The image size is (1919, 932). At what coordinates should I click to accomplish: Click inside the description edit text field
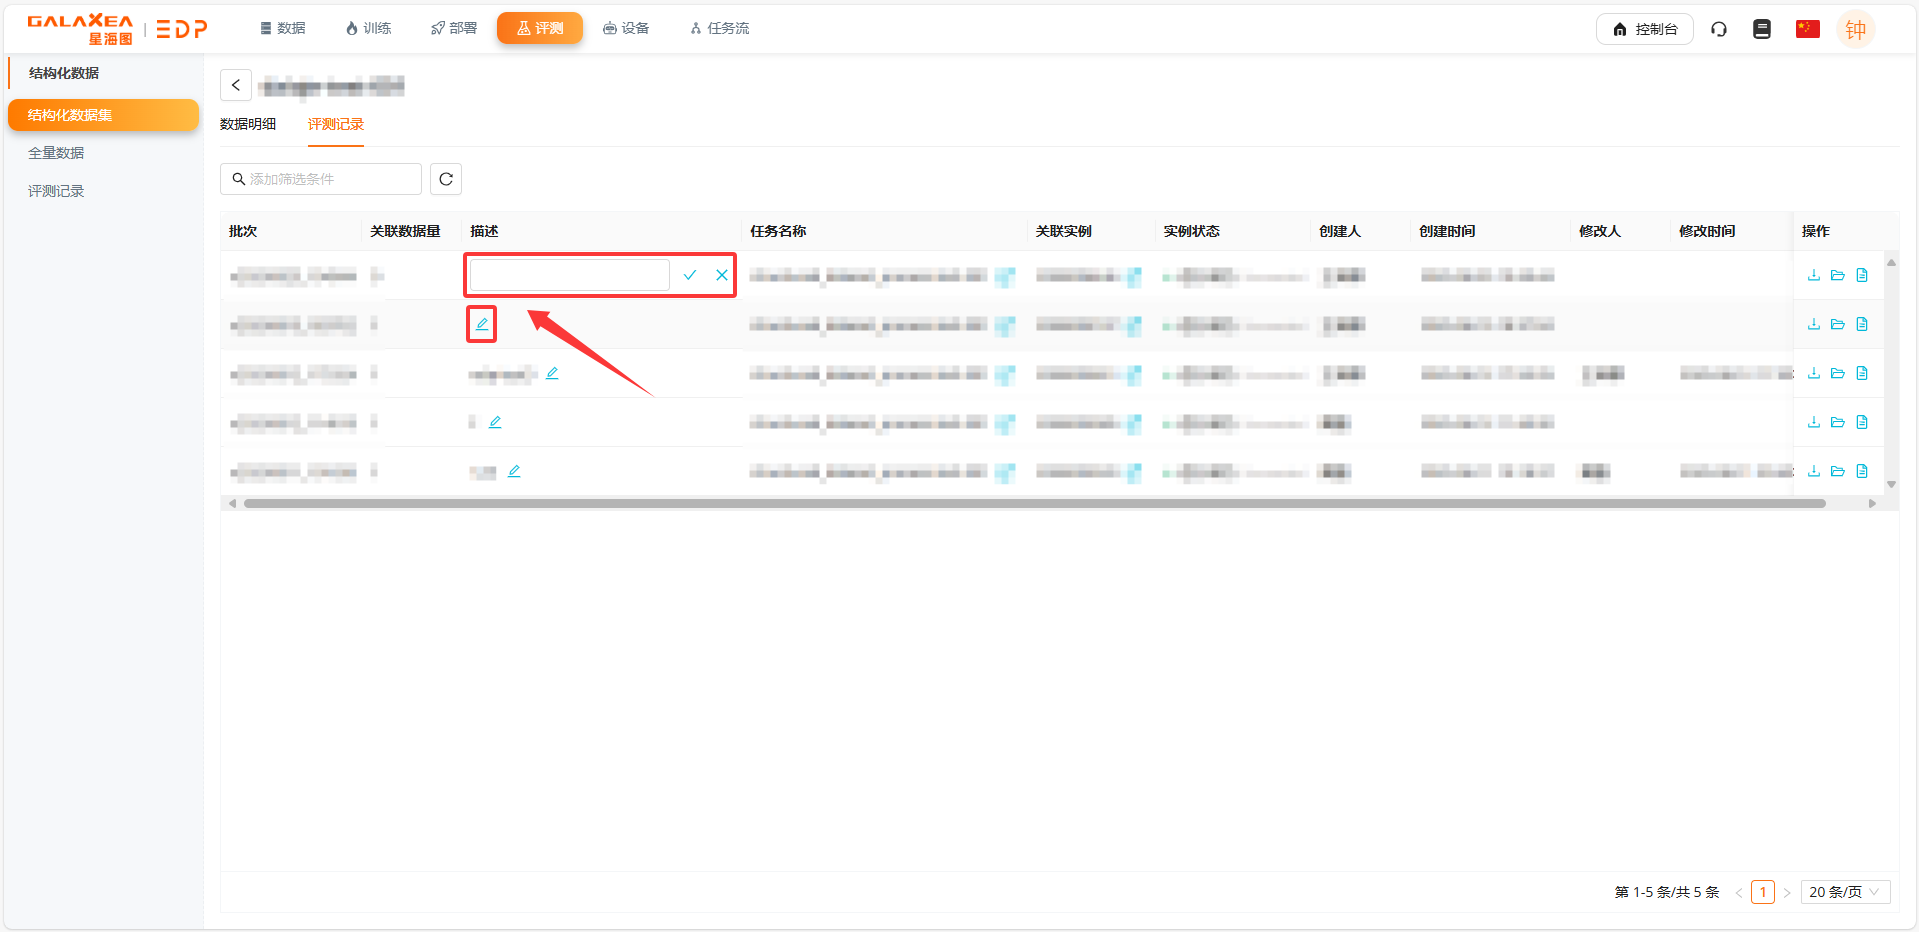tap(569, 275)
